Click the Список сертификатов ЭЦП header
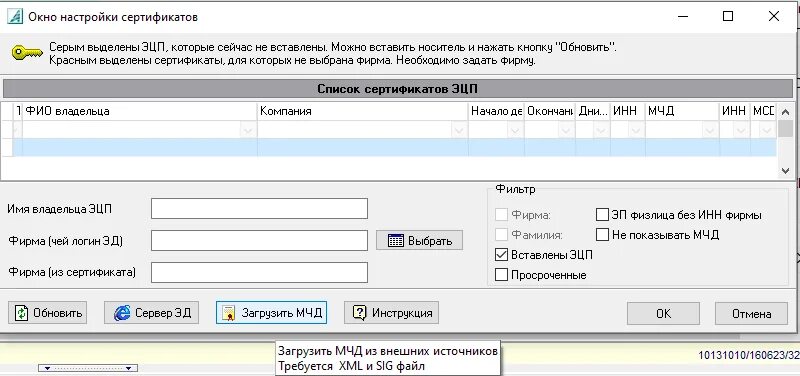The image size is (800, 376). point(397,89)
